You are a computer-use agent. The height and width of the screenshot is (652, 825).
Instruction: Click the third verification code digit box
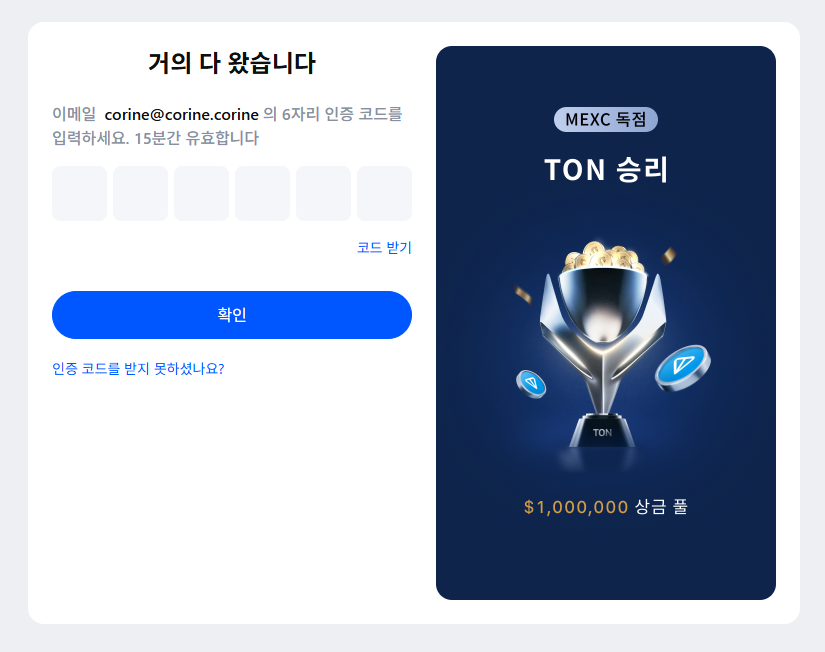pyautogui.click(x=202, y=194)
